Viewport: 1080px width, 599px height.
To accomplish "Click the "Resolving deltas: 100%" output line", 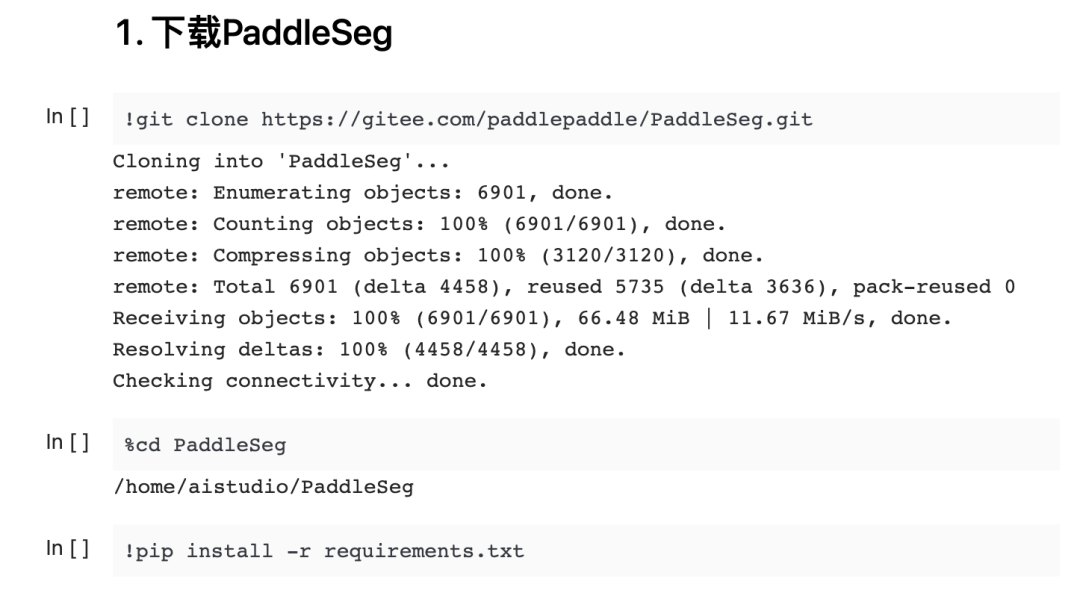I will tap(368, 350).
